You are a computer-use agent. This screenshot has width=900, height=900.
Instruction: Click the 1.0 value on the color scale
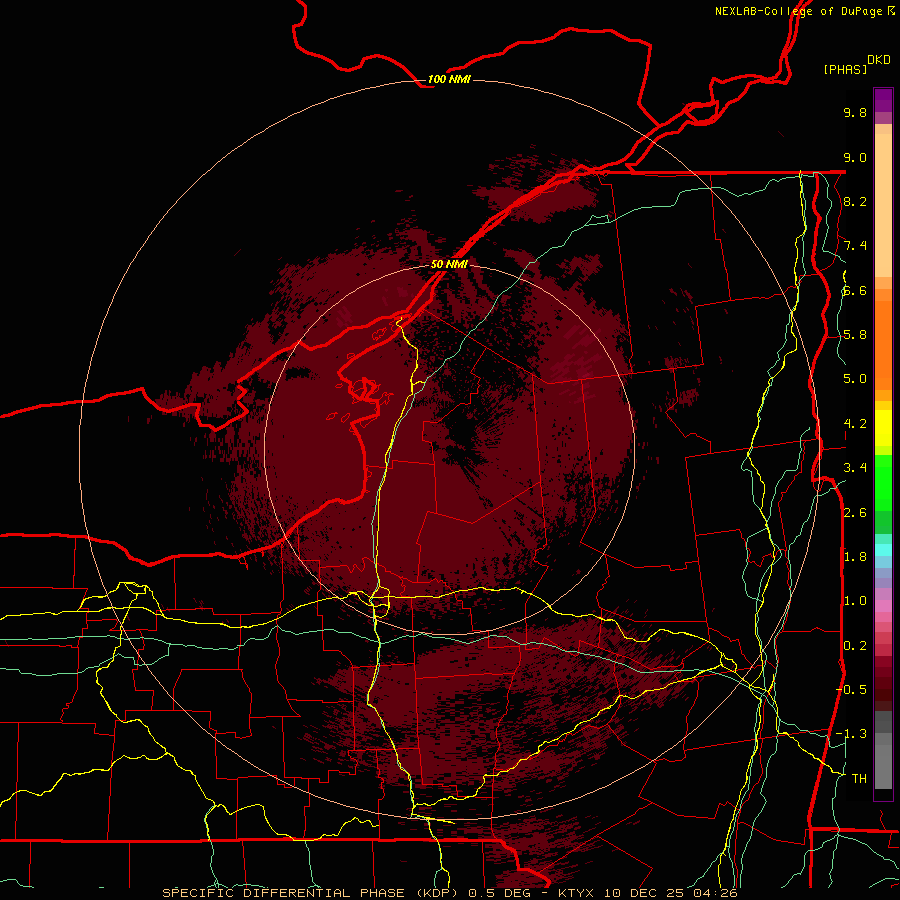855,601
